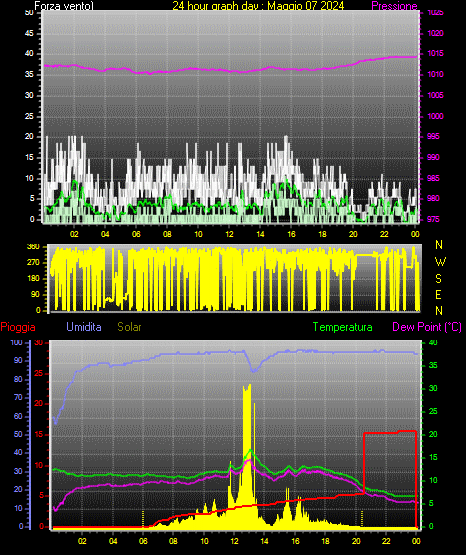Select the 'Dew Point (°C)' legend label
Screen dimensions: 466x555
point(427,327)
